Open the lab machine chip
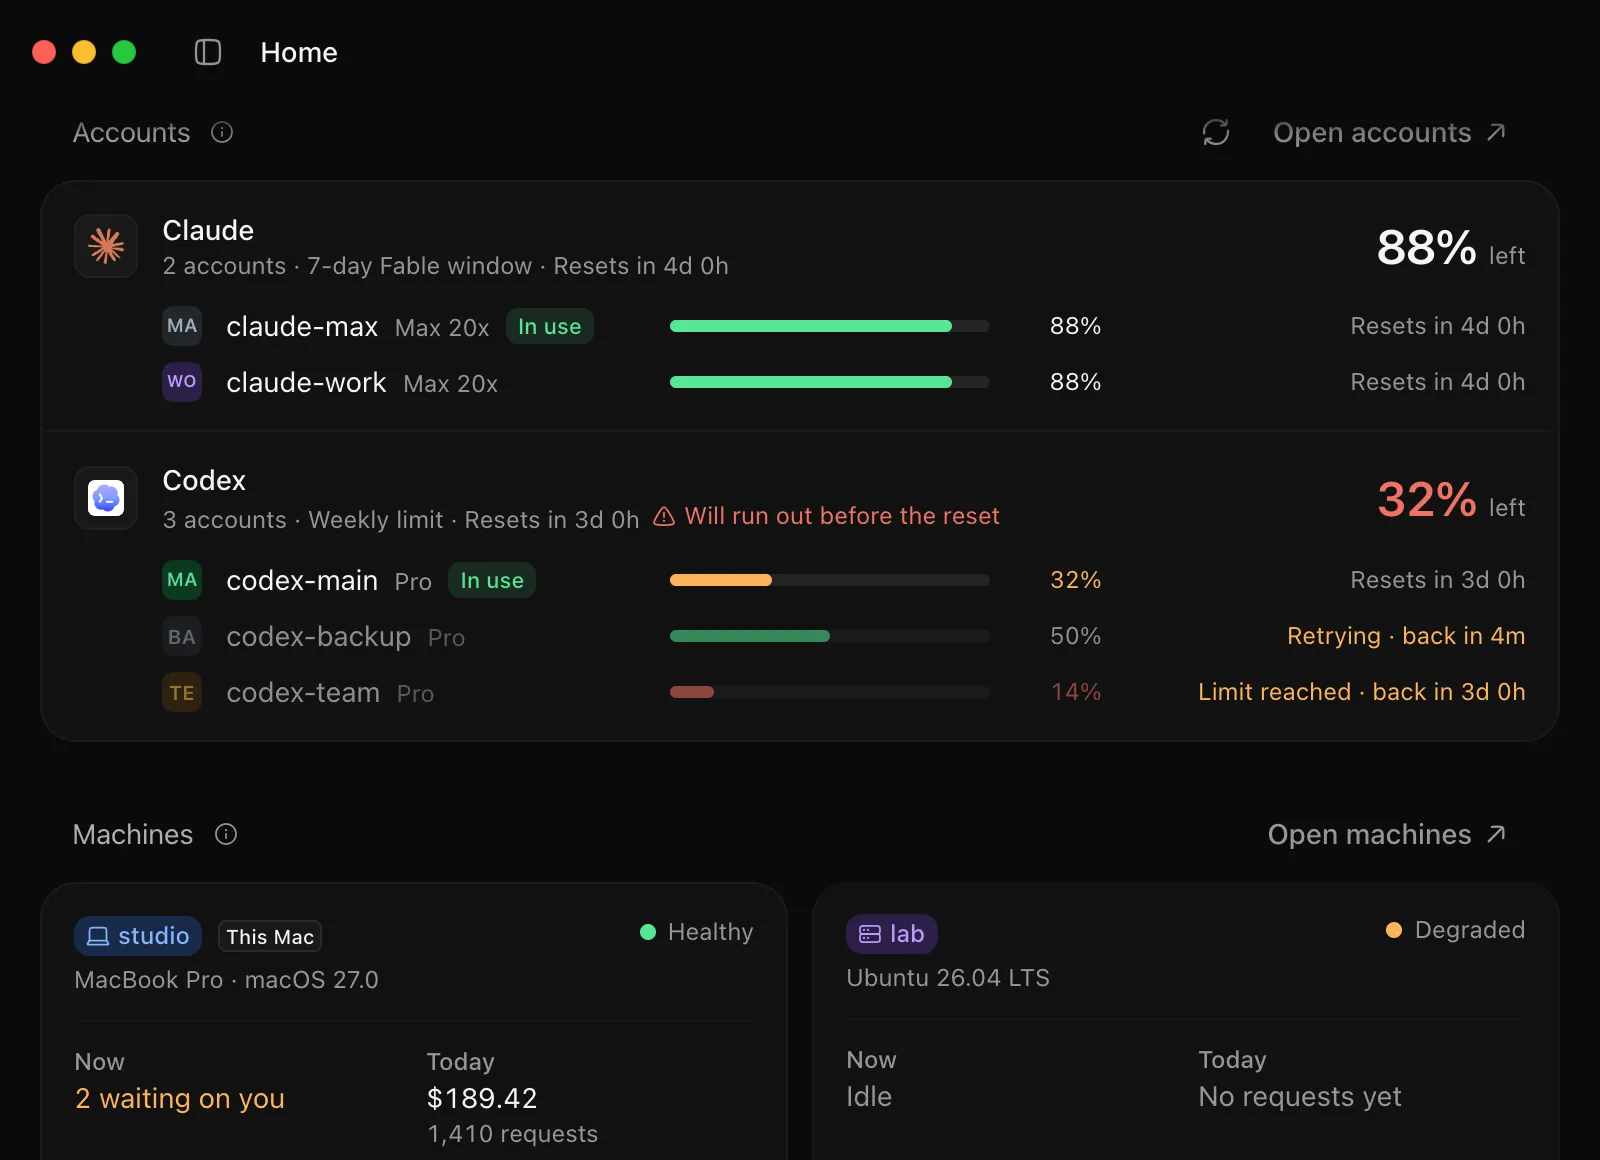Image resolution: width=1600 pixels, height=1160 pixels. coord(892,934)
